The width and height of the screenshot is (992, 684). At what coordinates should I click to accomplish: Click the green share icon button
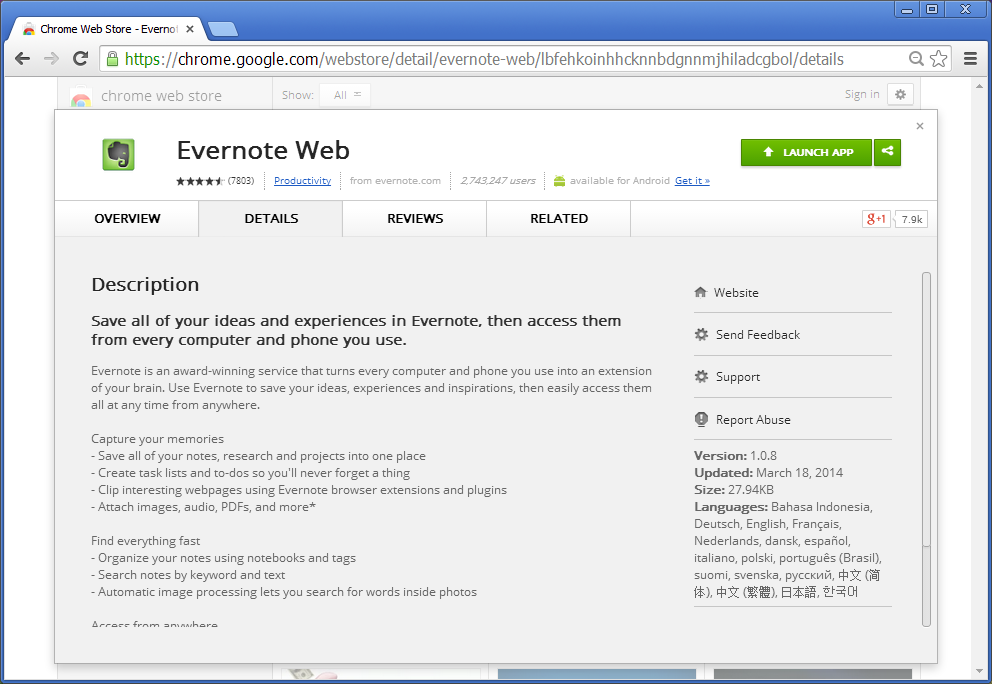[x=887, y=152]
